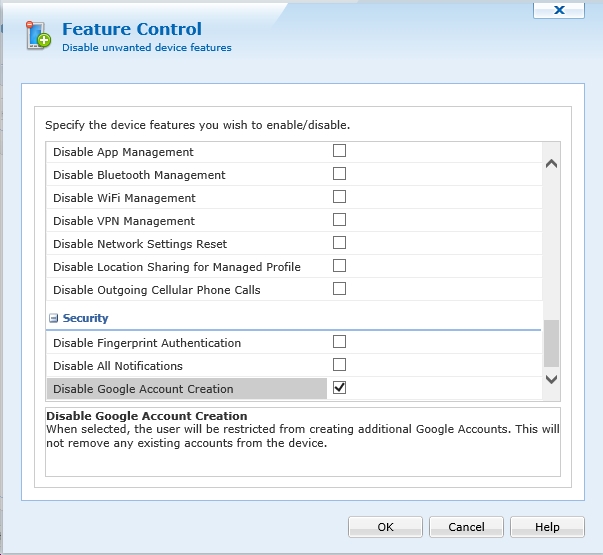Open Help for Feature Control
This screenshot has height=555, width=603.
[x=547, y=527]
